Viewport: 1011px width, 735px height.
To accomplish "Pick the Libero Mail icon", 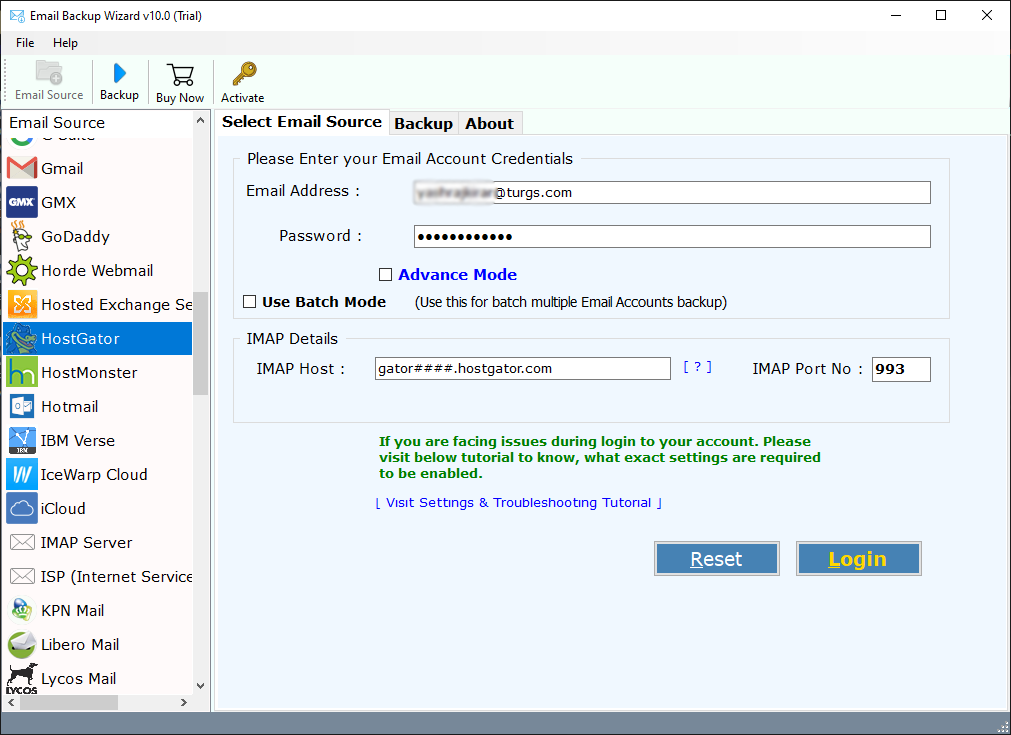I will tap(22, 644).
